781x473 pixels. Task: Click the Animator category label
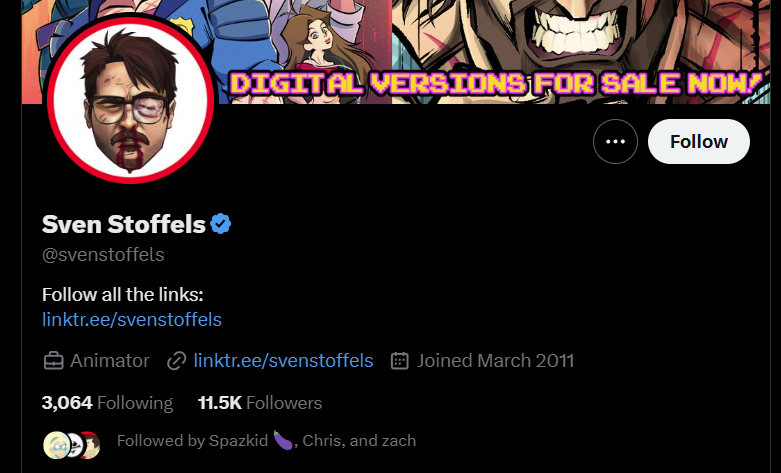[110, 360]
